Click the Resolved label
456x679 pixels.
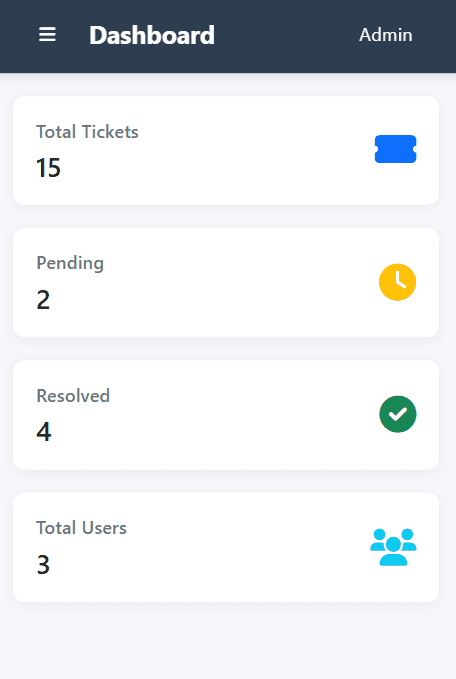click(73, 395)
